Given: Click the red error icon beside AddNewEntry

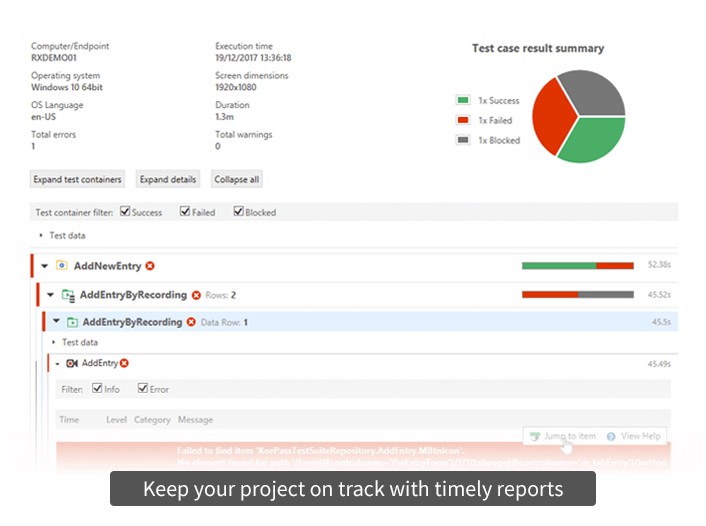Looking at the screenshot, I should (x=150, y=266).
